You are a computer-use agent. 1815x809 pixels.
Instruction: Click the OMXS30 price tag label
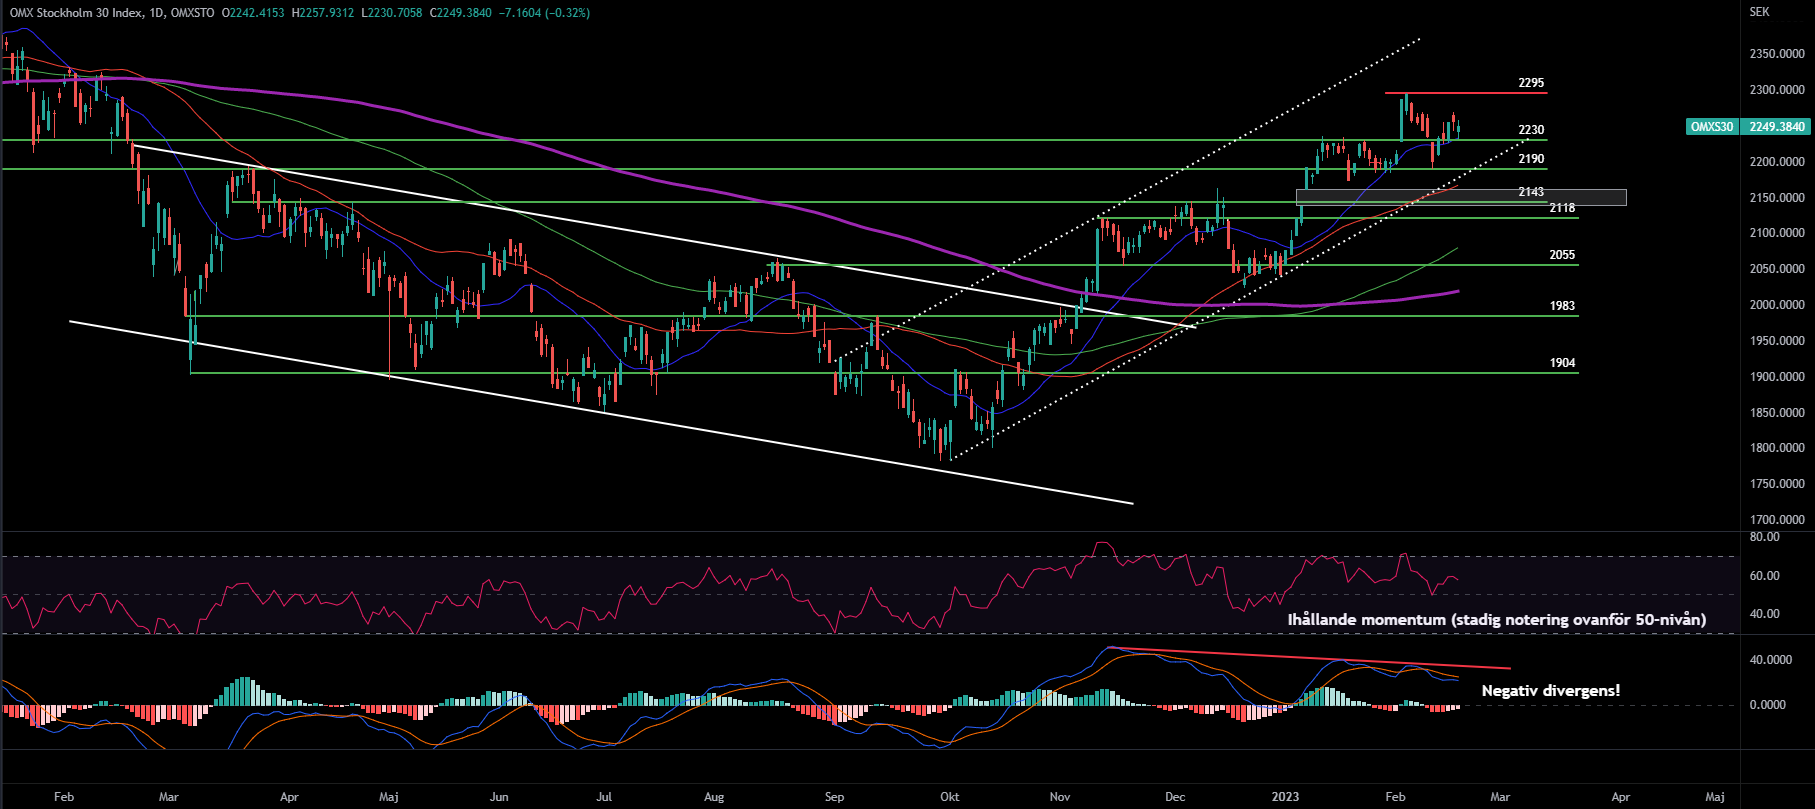click(1711, 127)
